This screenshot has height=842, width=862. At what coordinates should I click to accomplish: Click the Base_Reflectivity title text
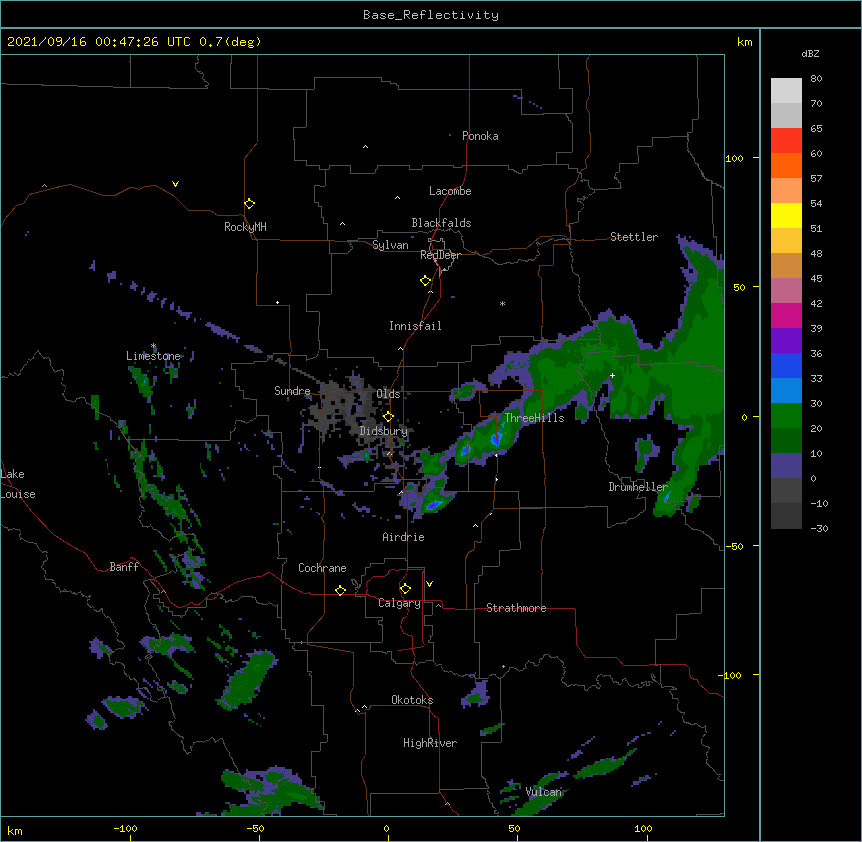click(431, 15)
